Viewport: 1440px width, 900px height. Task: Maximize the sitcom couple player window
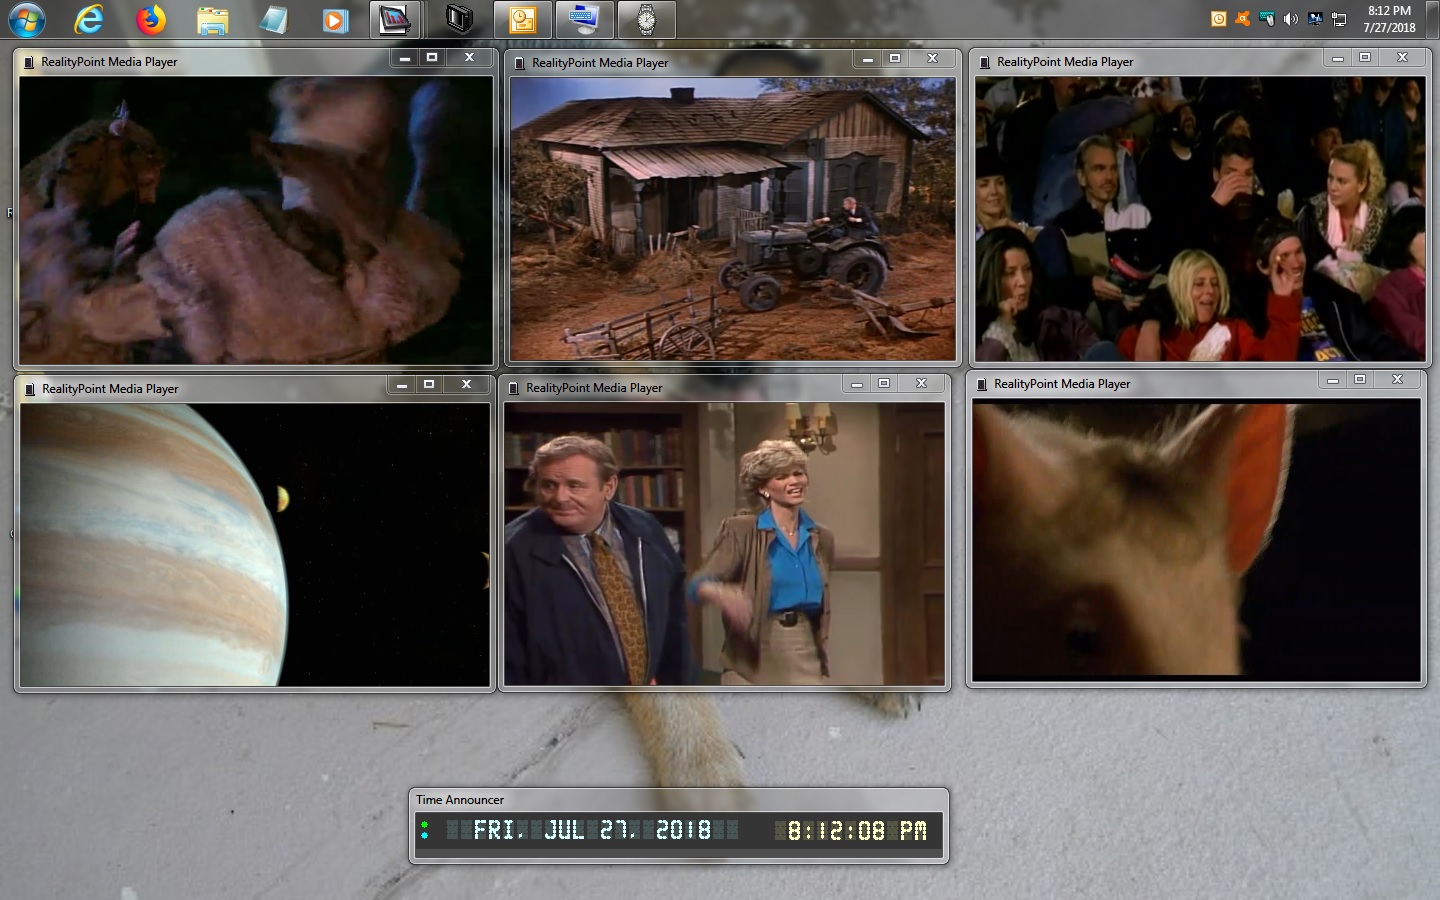[884, 384]
